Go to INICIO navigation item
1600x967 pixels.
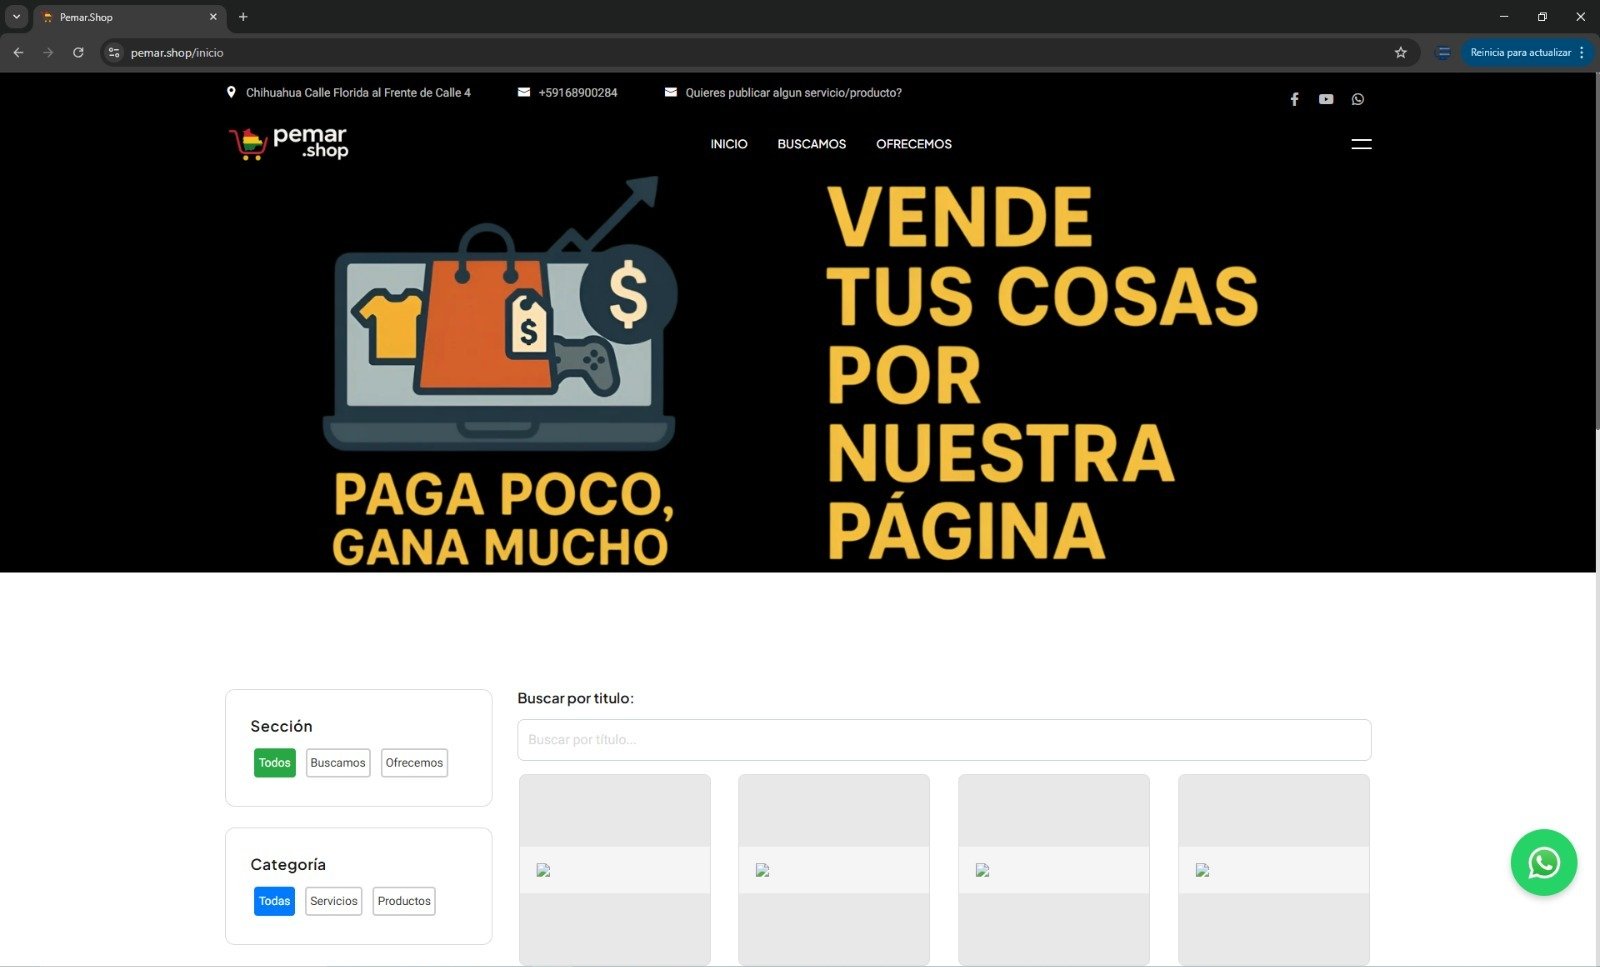pyautogui.click(x=729, y=144)
